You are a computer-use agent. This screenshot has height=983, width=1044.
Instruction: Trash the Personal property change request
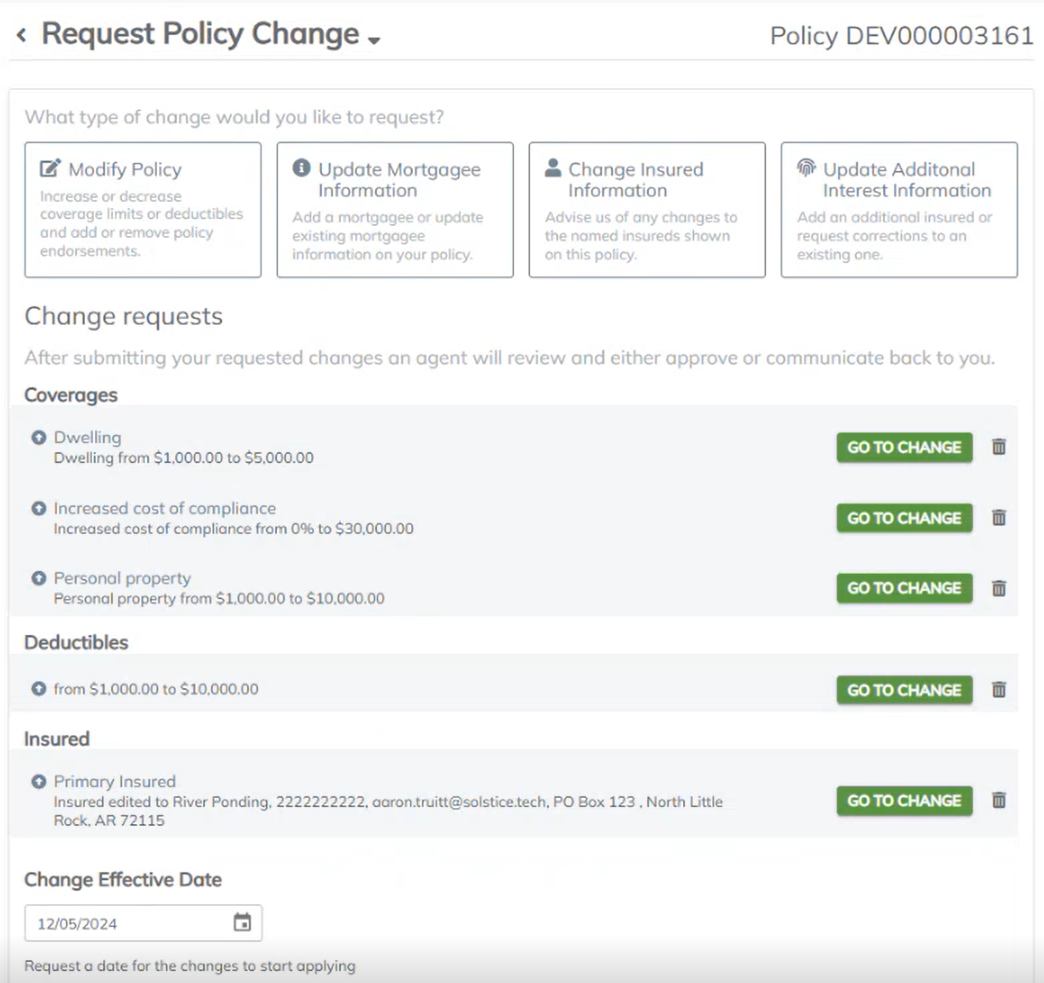[998, 588]
